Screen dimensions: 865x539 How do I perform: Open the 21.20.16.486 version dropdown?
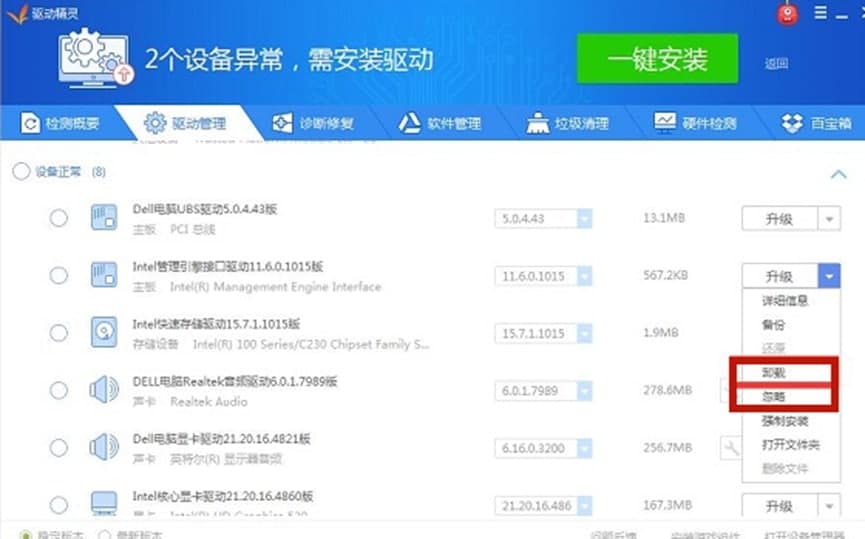(584, 505)
